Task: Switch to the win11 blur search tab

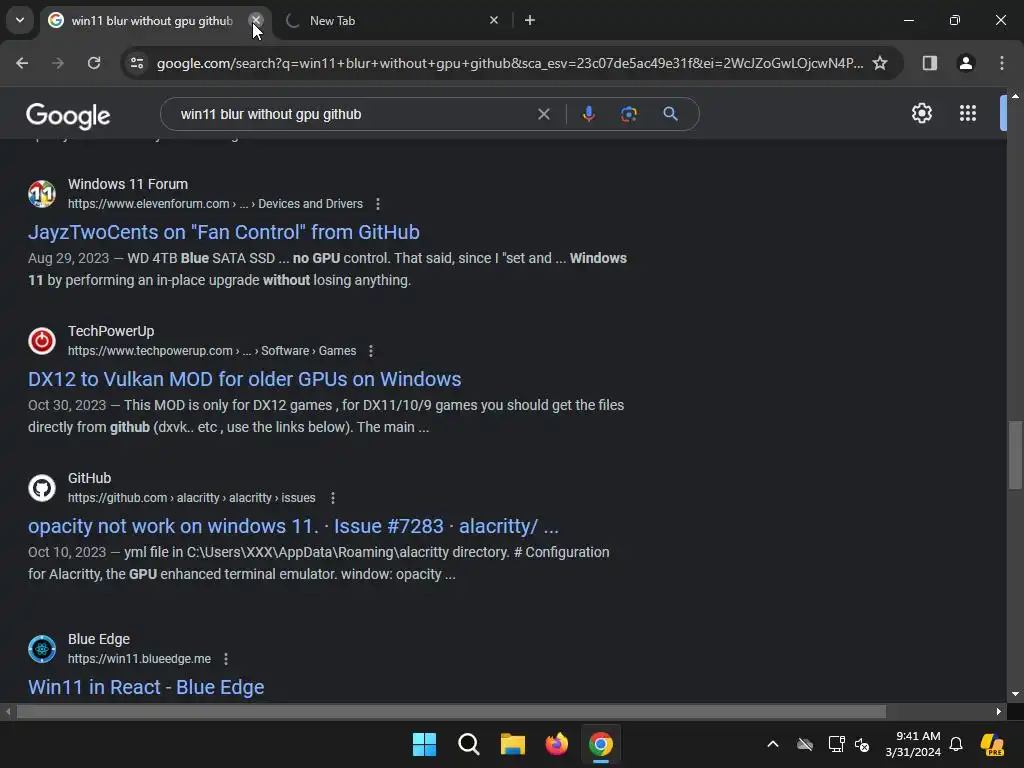Action: (152, 21)
